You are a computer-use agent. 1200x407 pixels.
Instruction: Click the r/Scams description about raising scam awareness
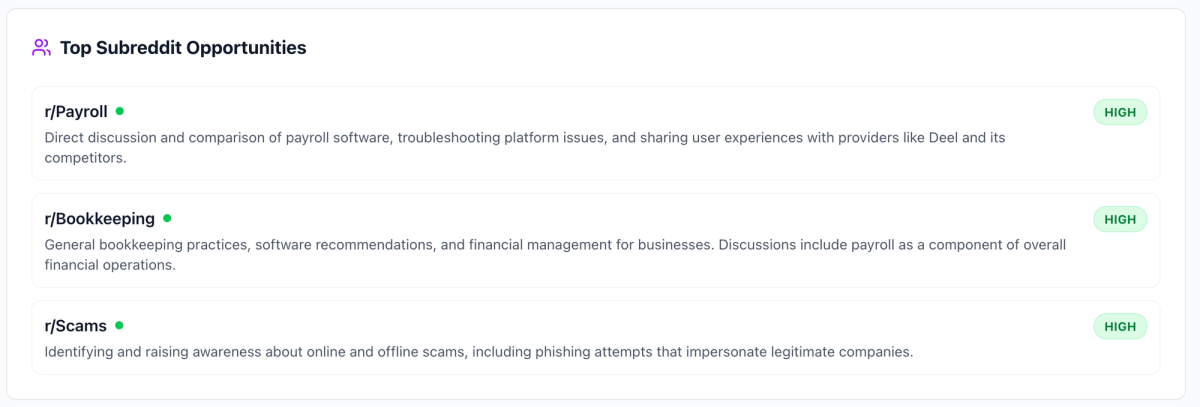click(x=478, y=352)
